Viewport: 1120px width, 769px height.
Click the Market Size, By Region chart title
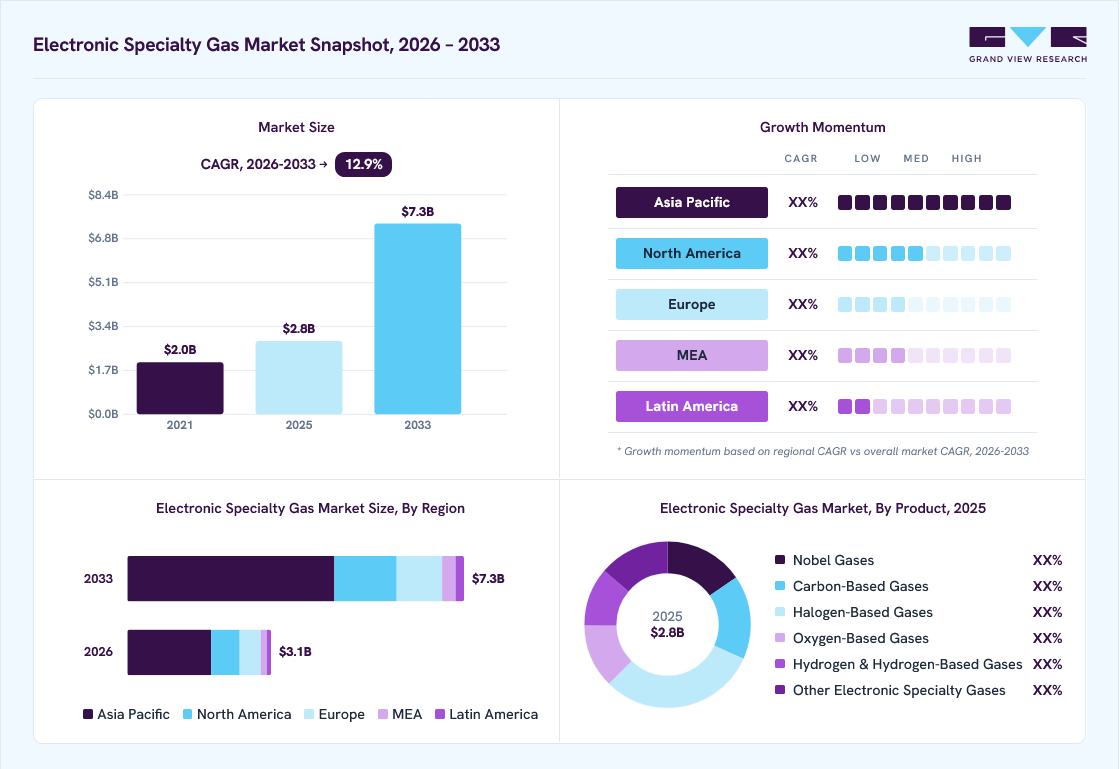click(x=310, y=508)
